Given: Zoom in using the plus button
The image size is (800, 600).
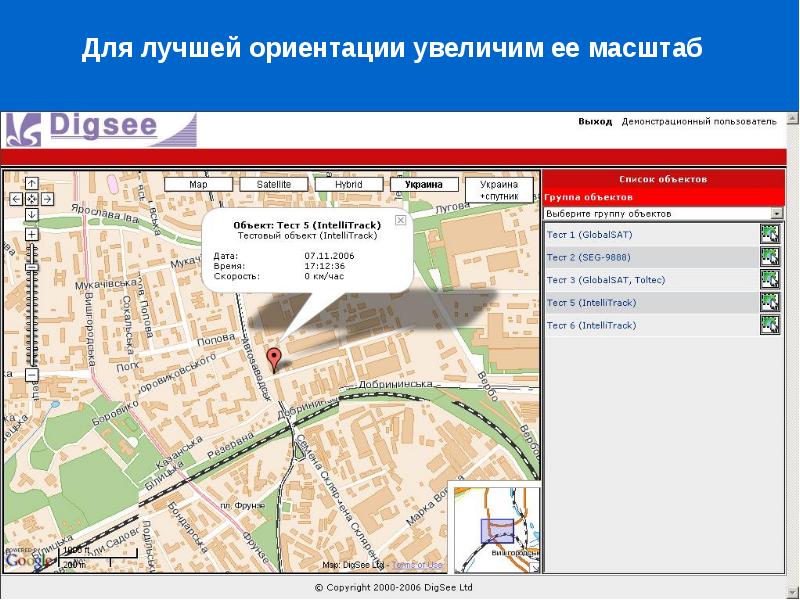Looking at the screenshot, I should click(31, 234).
